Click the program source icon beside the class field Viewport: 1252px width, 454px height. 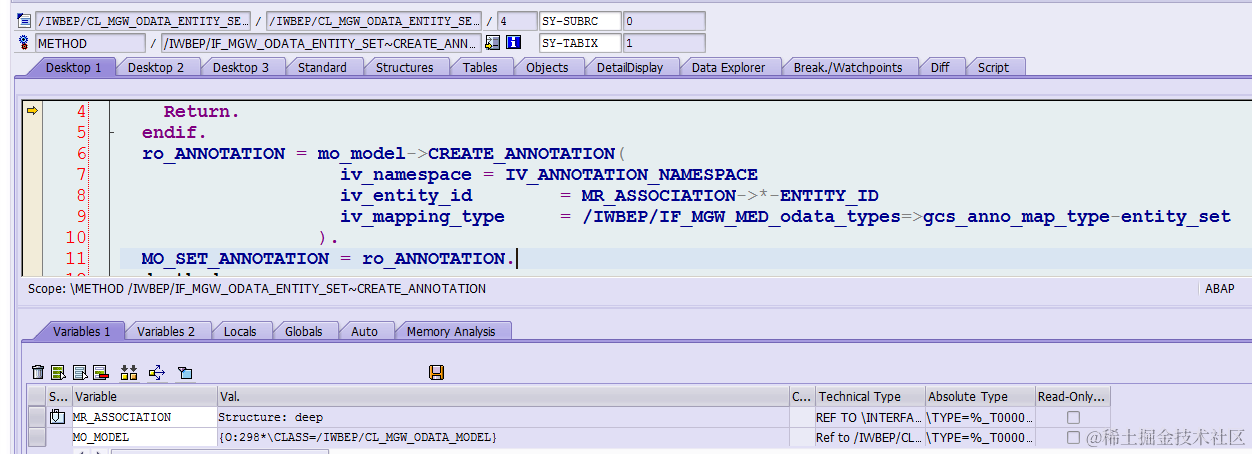[x=25, y=21]
